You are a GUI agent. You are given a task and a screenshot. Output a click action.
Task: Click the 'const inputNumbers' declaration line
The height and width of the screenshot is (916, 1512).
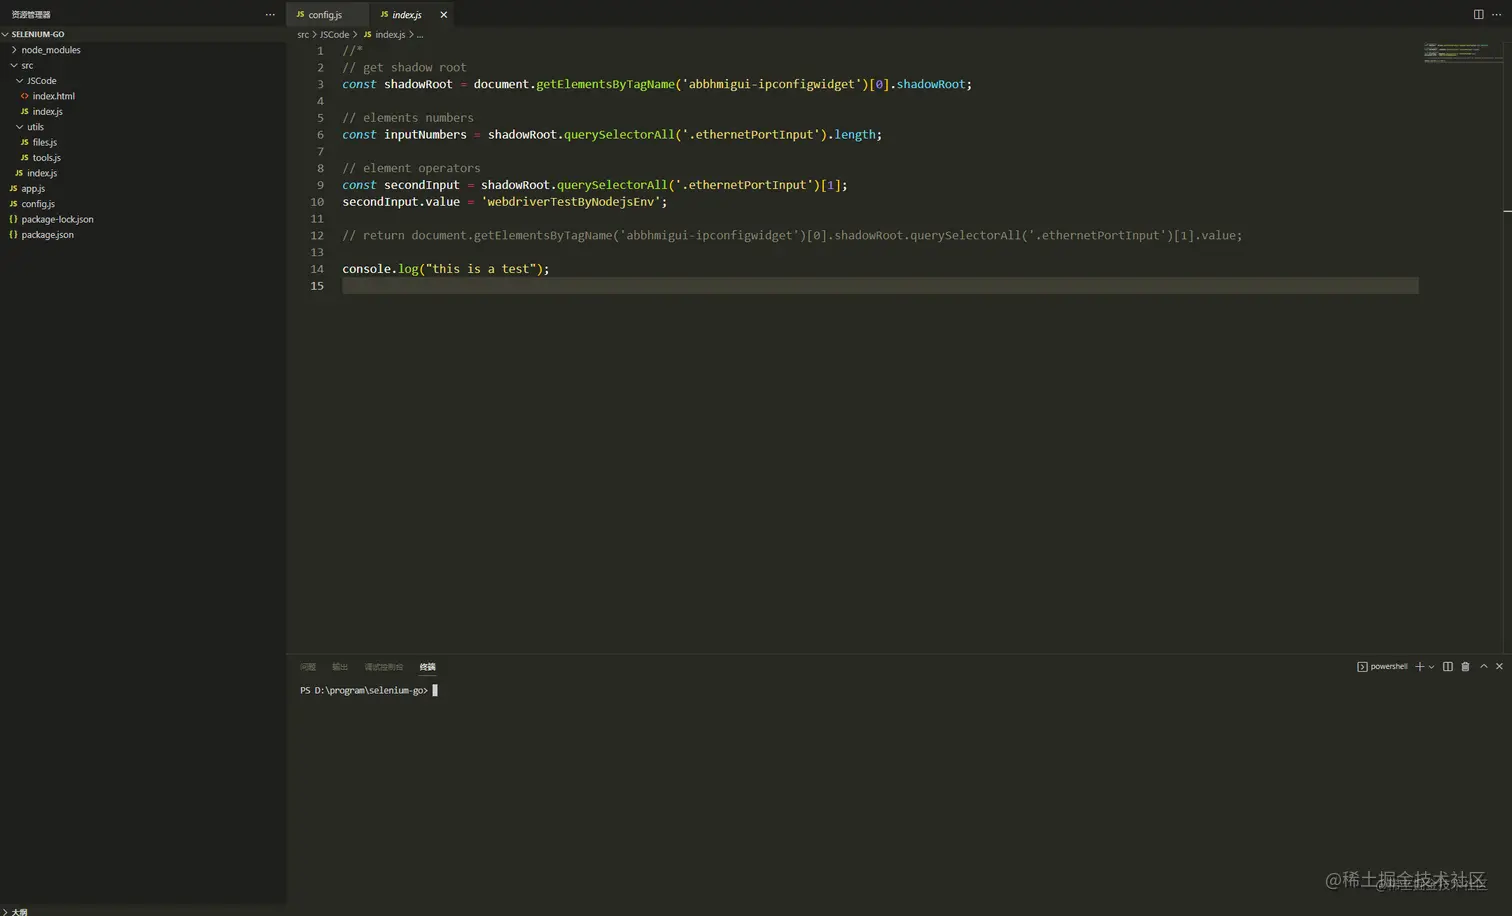point(612,135)
